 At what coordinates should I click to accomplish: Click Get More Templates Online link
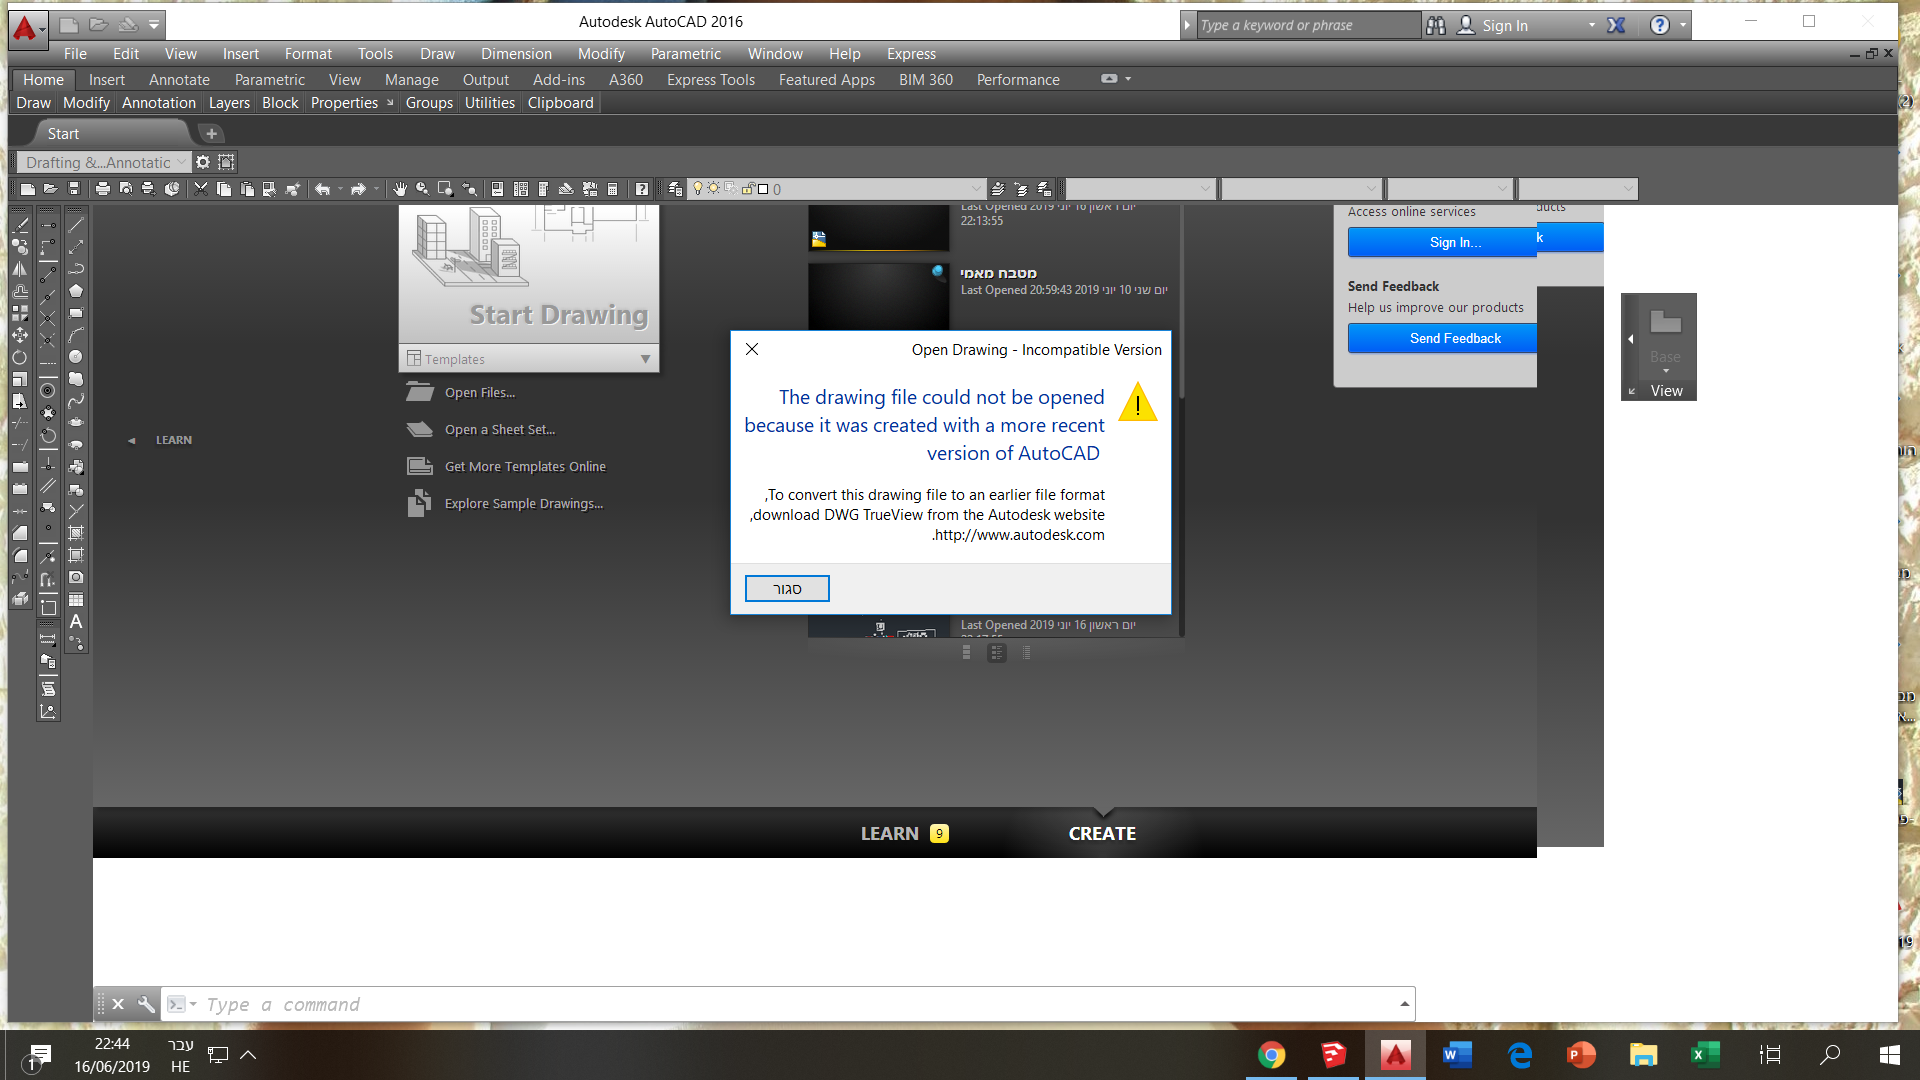point(525,467)
